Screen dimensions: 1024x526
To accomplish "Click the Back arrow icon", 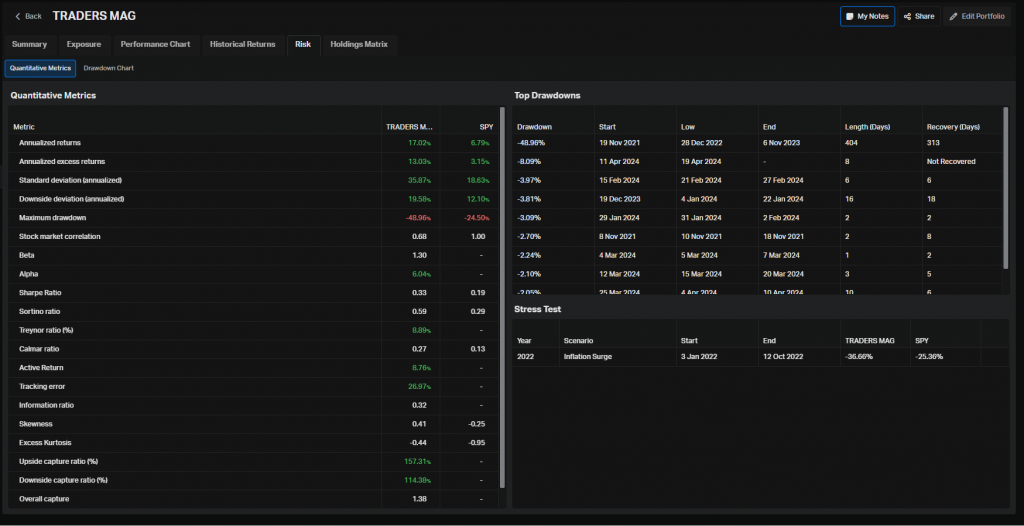I will coord(18,16).
